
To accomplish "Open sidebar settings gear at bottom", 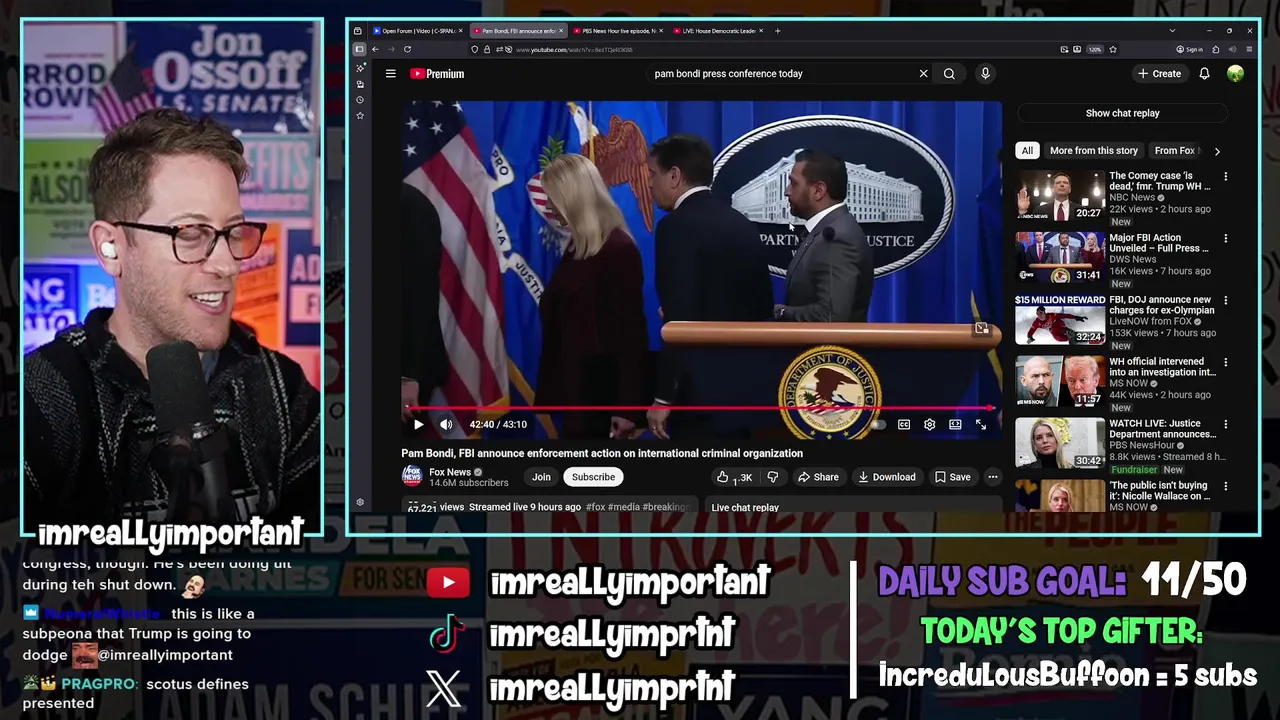I will [360, 502].
